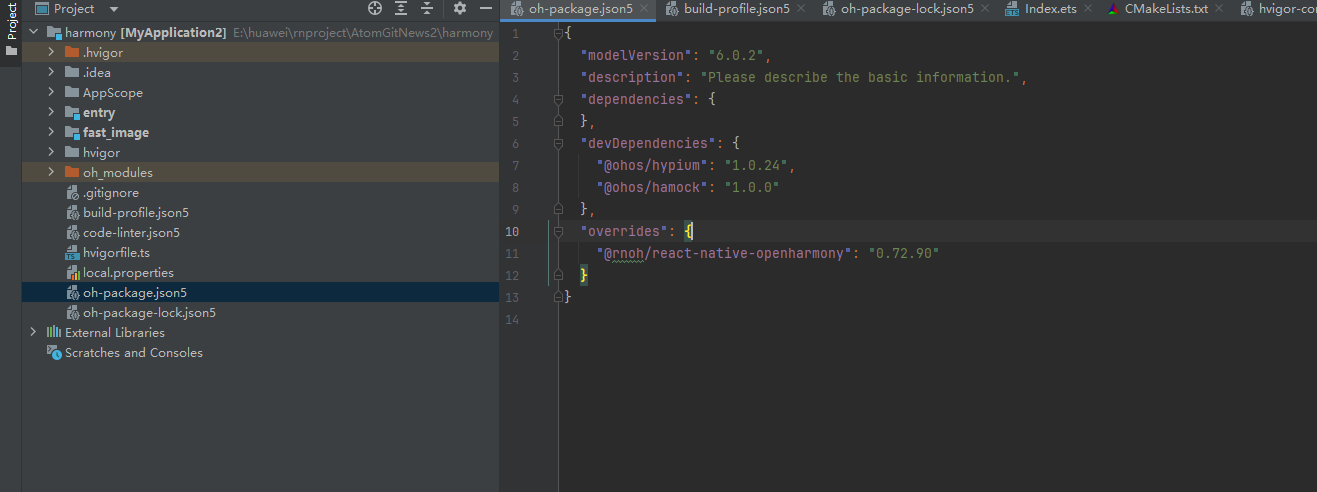Collapse the harmony root project node
1317x492 pixels.
[33, 33]
